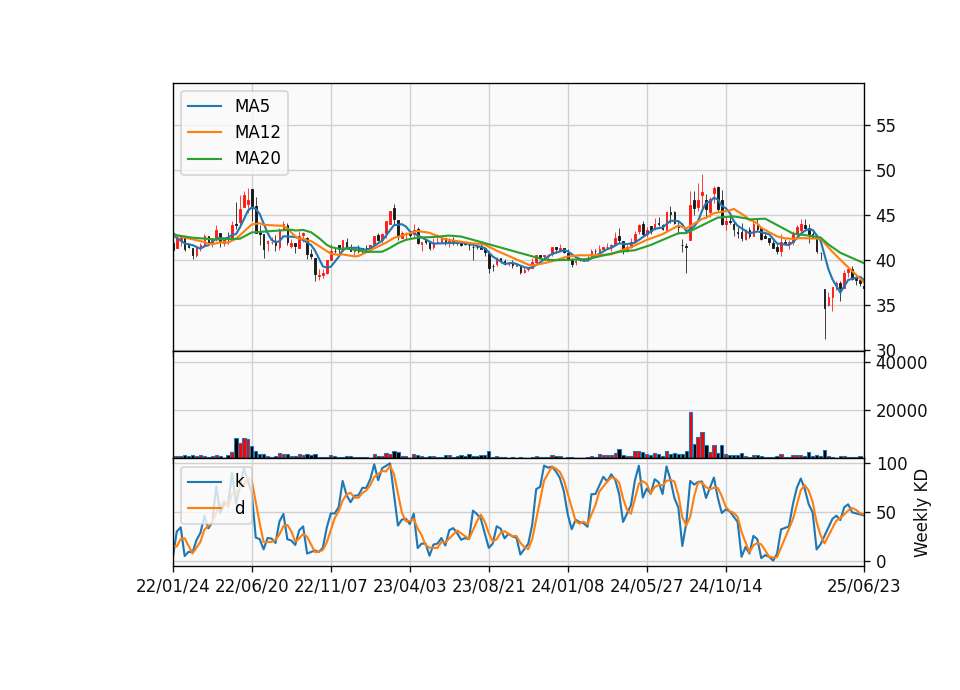Viewport: 960px width, 690px height.
Task: Click the KD axis value 0
Action: [880, 561]
